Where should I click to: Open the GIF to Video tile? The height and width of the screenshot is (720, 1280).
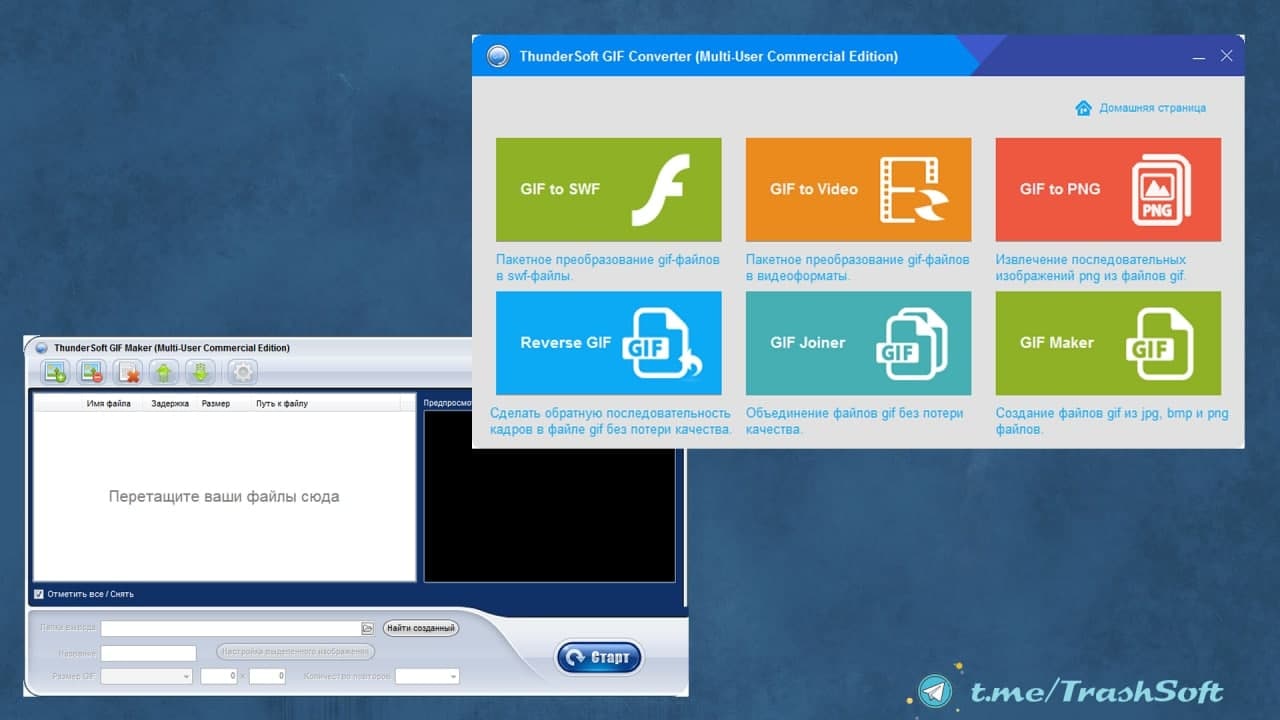pos(858,189)
